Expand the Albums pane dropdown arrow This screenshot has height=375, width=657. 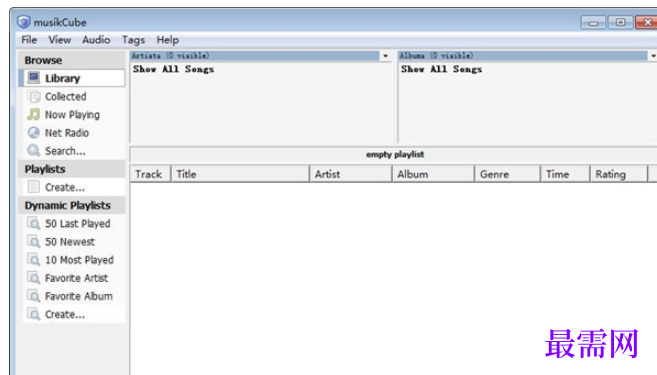tap(653, 56)
